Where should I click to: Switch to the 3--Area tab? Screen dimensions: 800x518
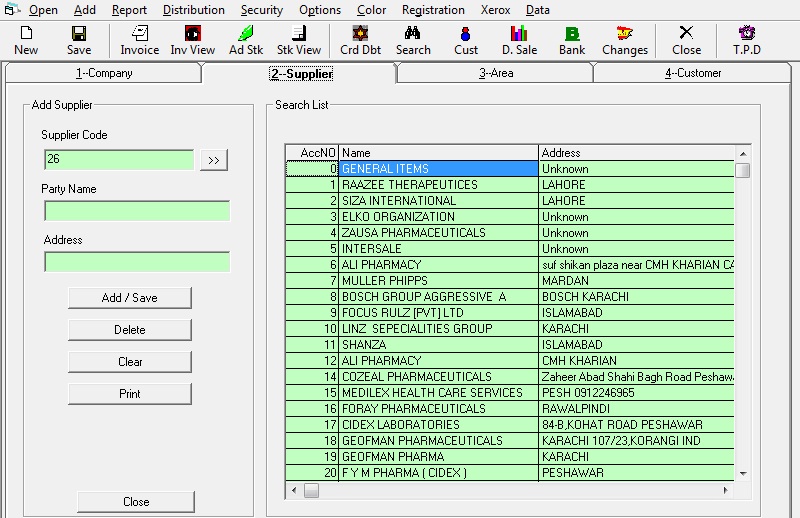point(496,73)
